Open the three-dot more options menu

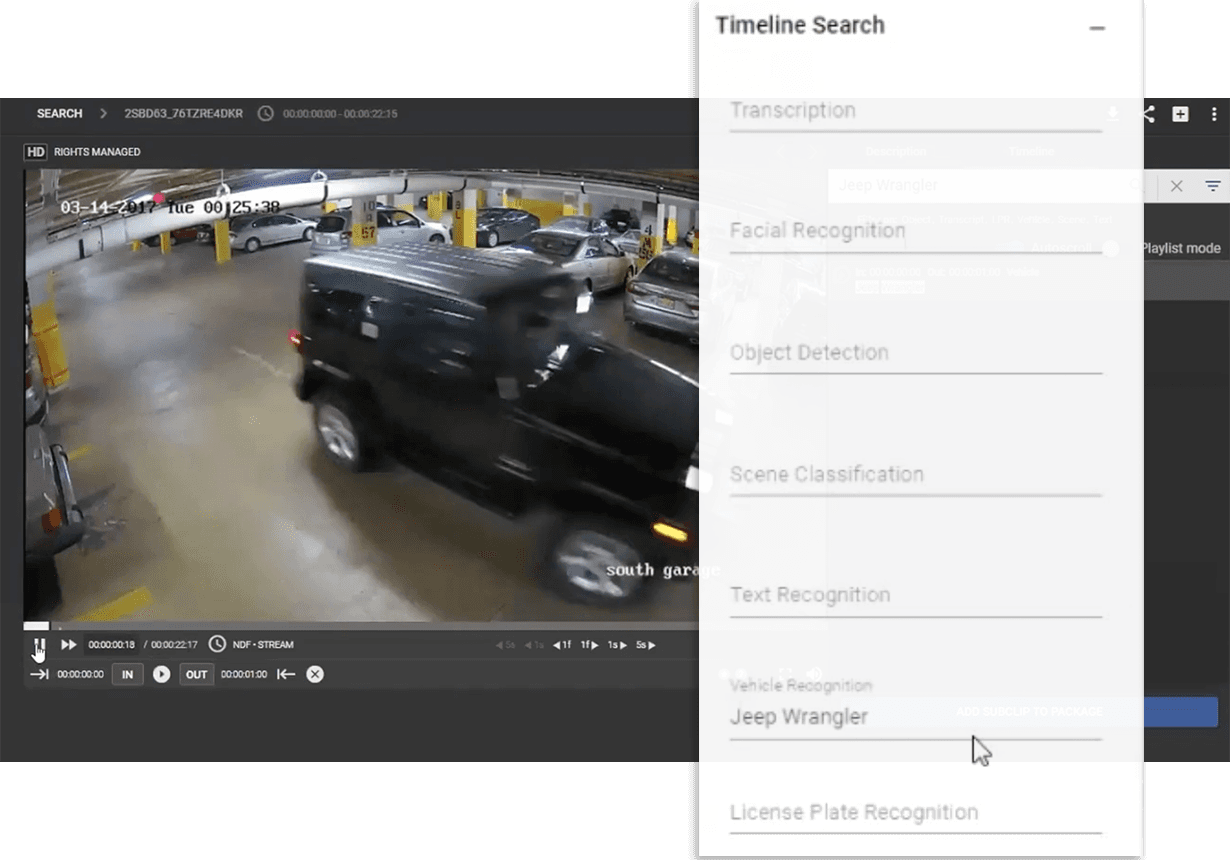[x=1214, y=114]
